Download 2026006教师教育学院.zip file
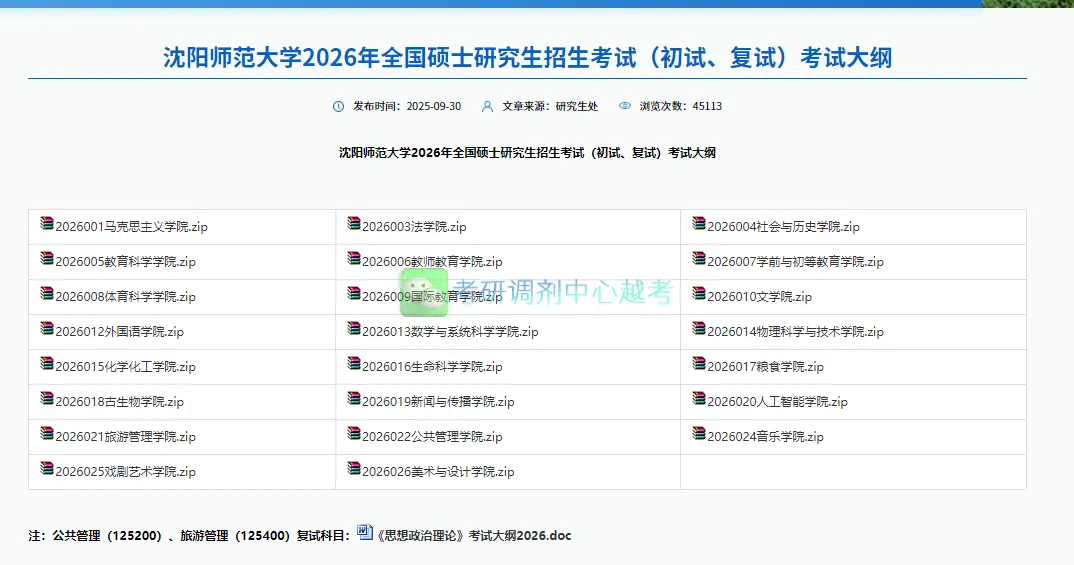The height and width of the screenshot is (565, 1074). (432, 262)
